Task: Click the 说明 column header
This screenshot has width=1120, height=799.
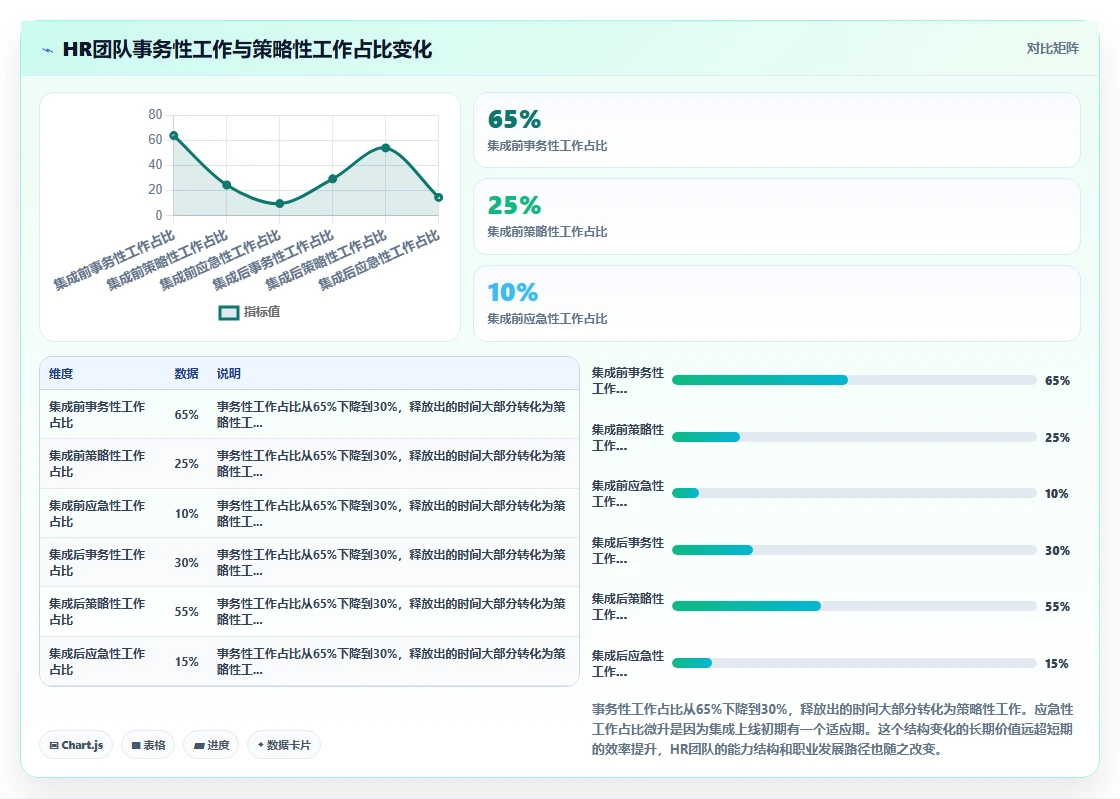Action: pyautogui.click(x=229, y=373)
